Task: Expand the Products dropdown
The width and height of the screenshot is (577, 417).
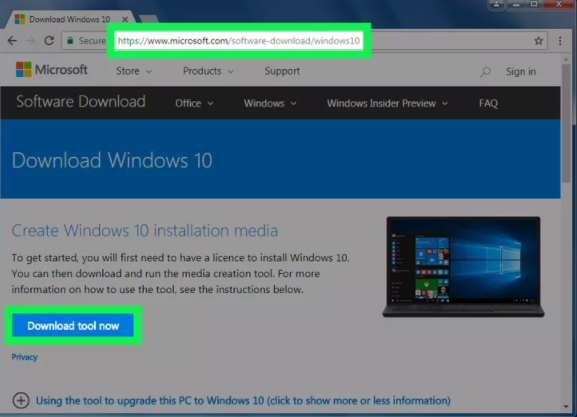Action: (208, 71)
